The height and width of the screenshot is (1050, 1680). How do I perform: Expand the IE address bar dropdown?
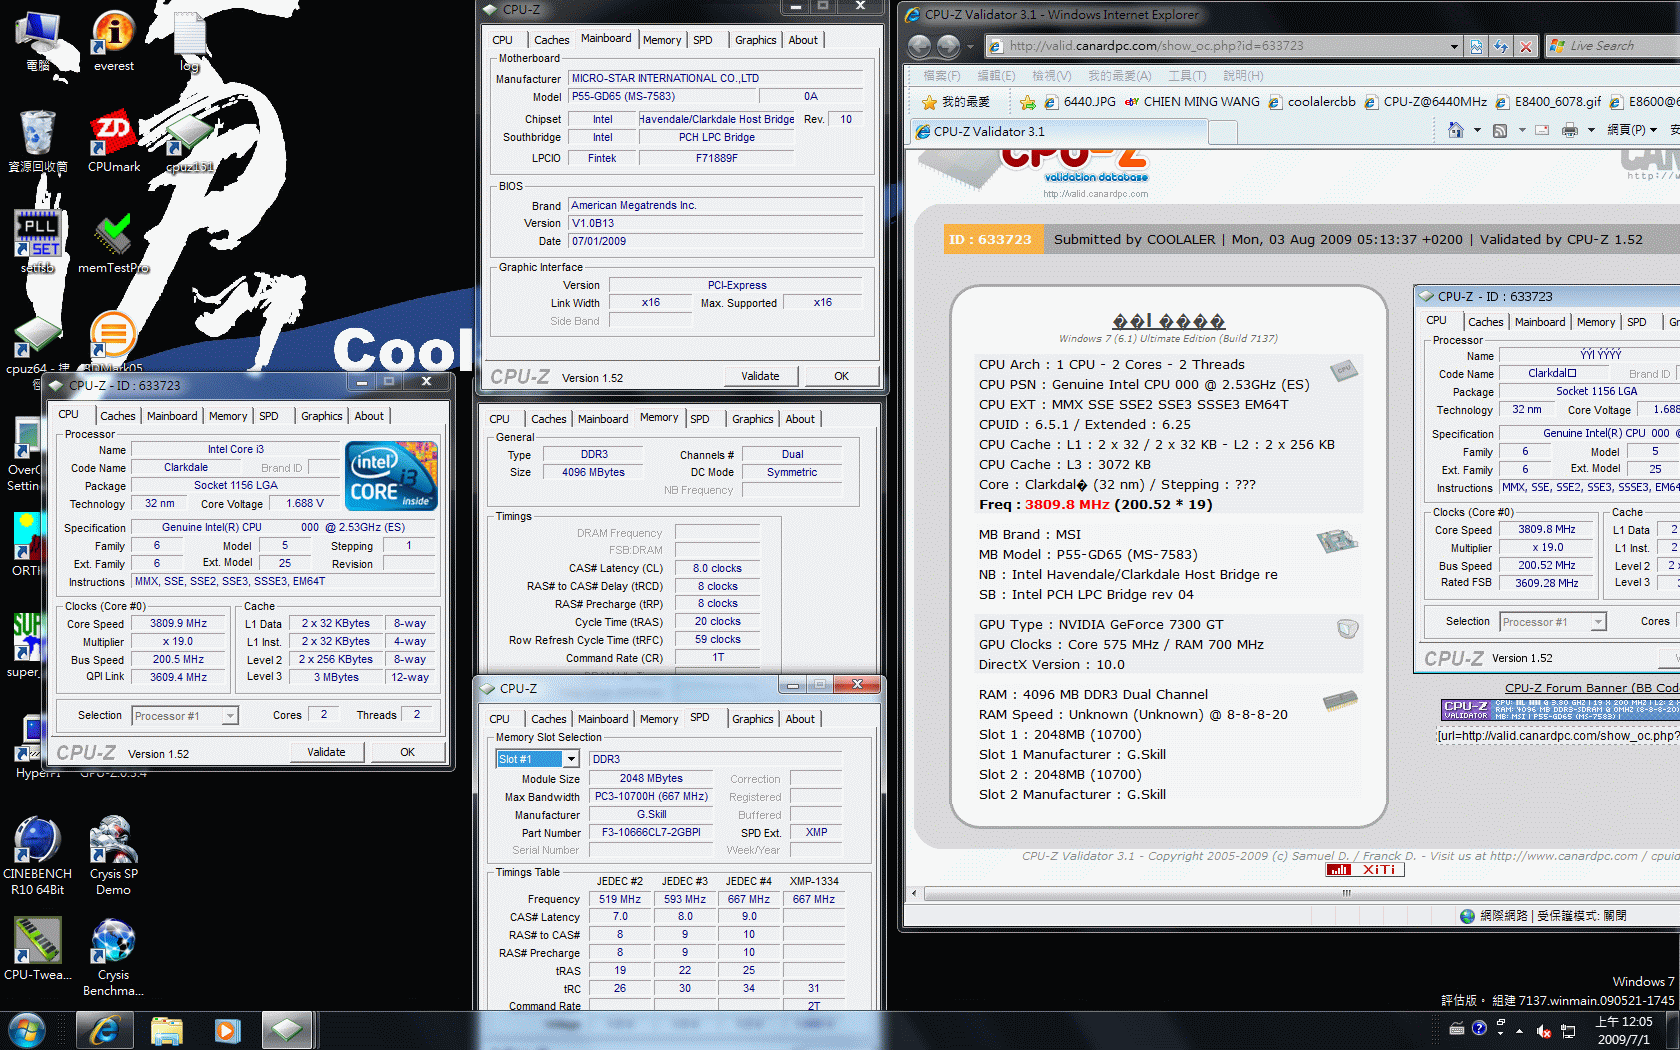point(1454,46)
